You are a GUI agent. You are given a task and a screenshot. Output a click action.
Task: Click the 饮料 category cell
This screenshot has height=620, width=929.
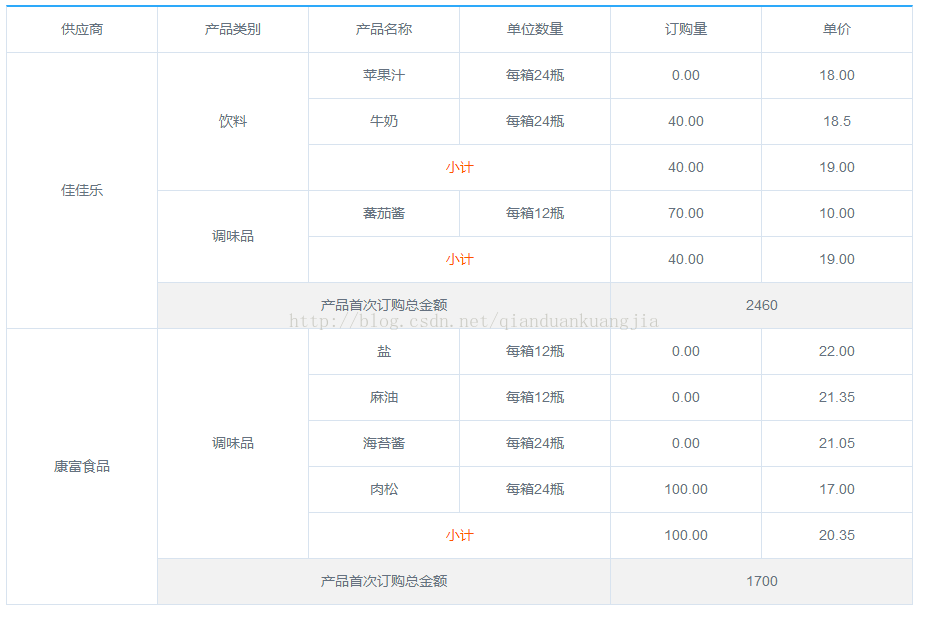pos(232,121)
